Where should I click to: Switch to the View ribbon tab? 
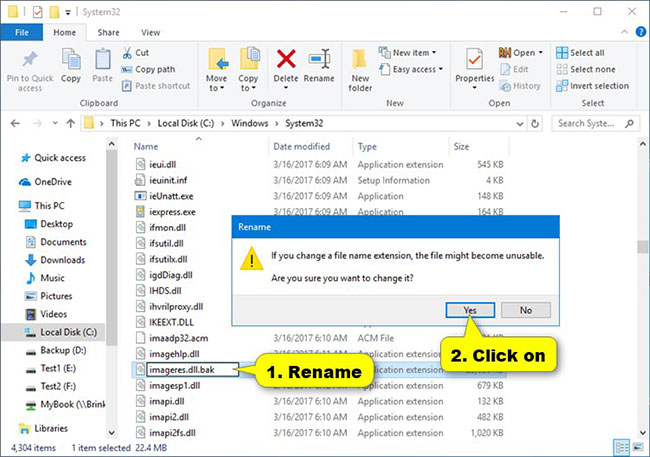coord(150,32)
